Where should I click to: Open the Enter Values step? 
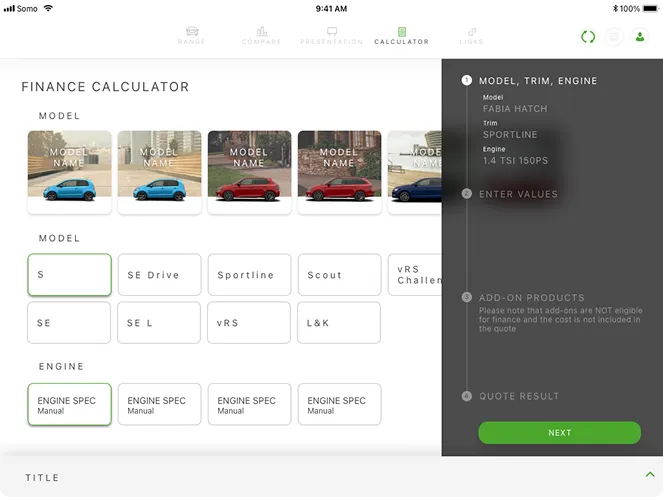pyautogui.click(x=518, y=194)
